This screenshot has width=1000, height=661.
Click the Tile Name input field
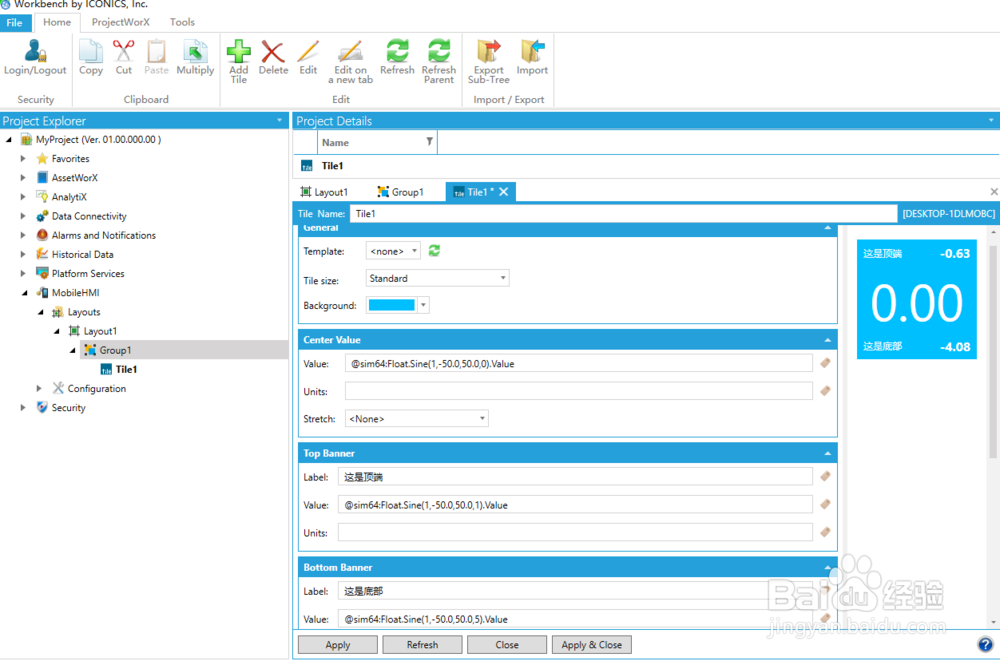(623, 214)
